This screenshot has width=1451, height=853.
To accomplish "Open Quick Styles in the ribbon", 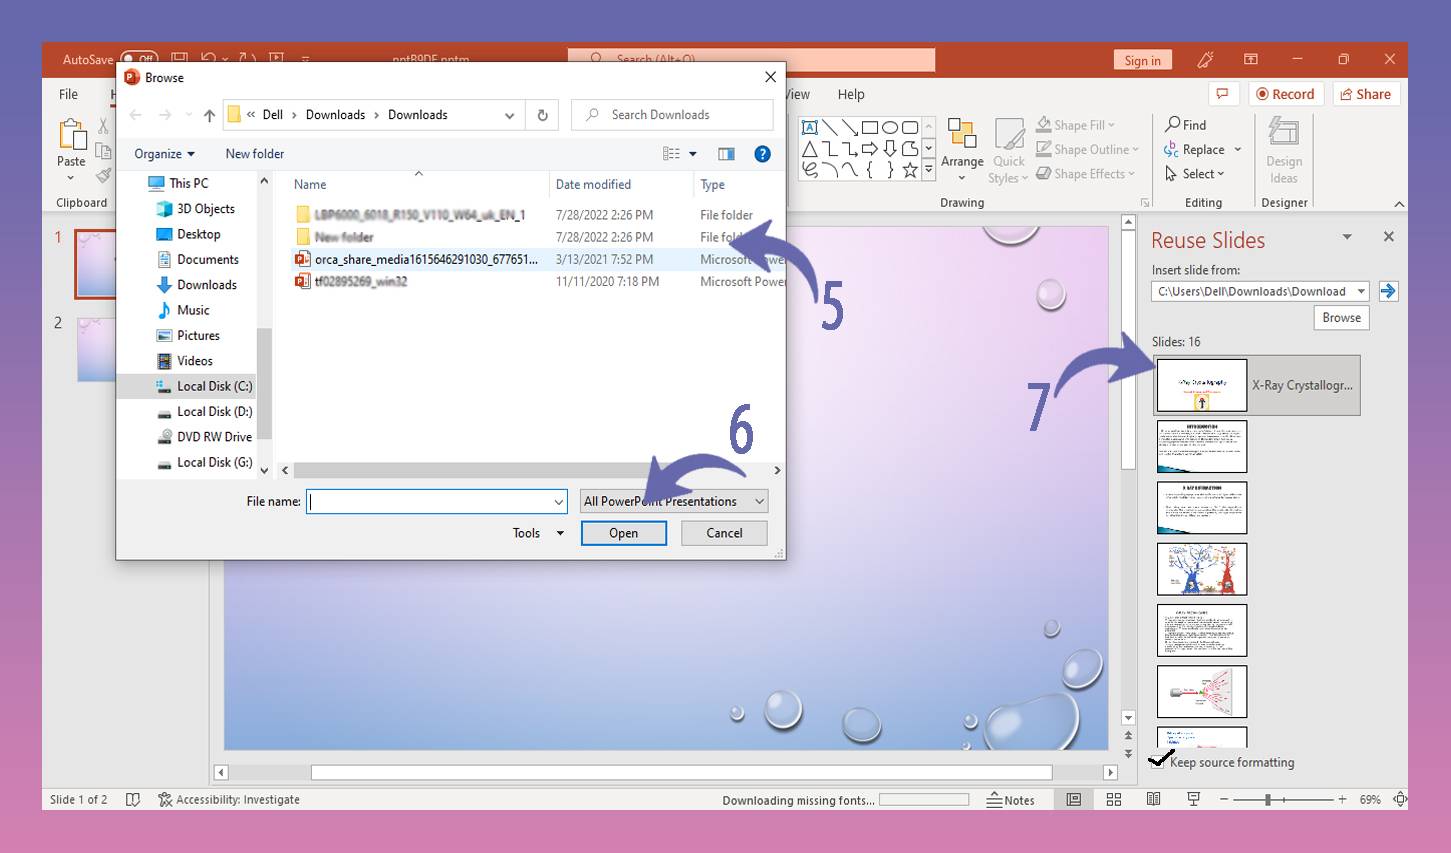I will click(1008, 150).
